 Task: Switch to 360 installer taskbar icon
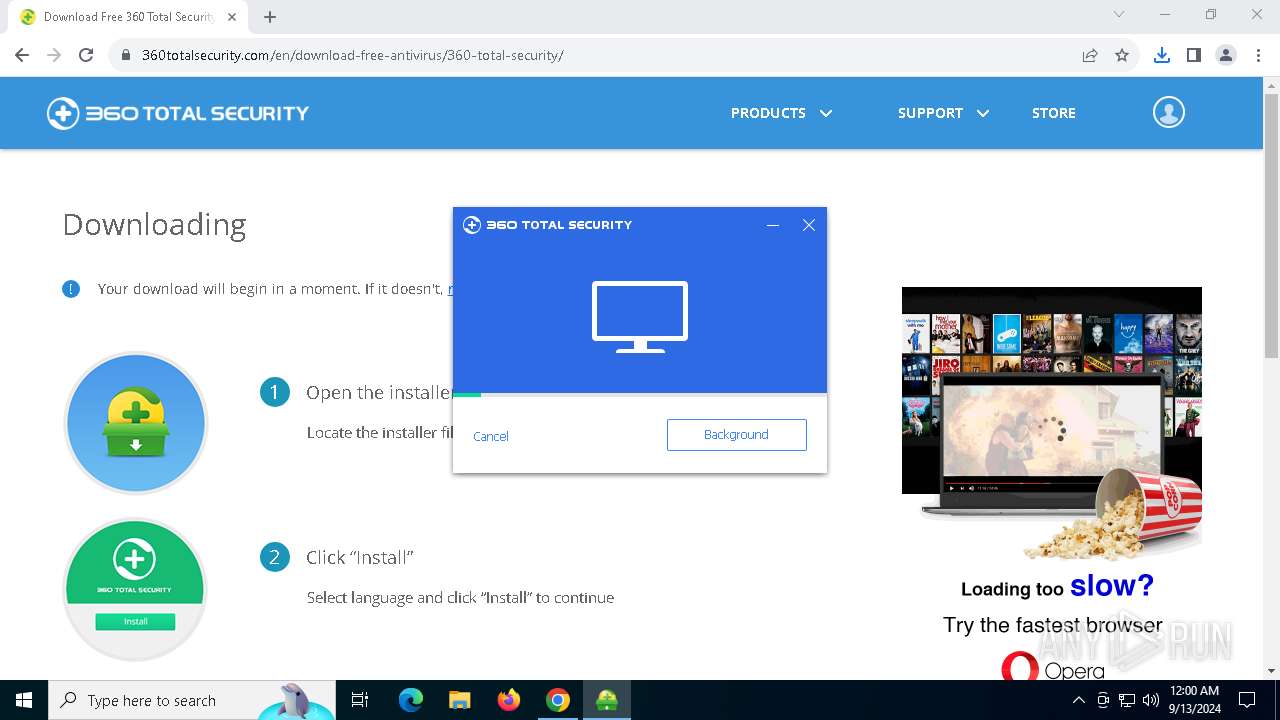607,700
